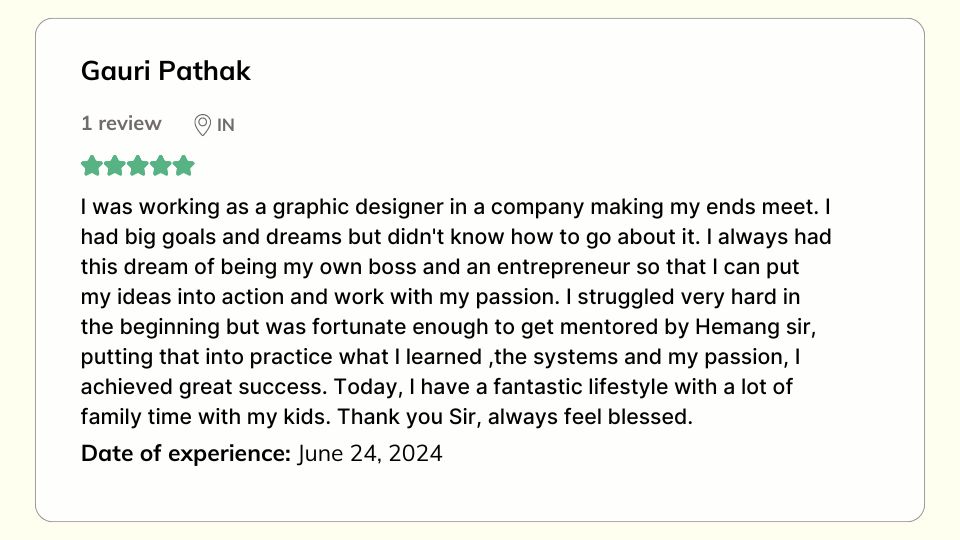
Task: Select the date June 24, 2024
Action: (370, 453)
